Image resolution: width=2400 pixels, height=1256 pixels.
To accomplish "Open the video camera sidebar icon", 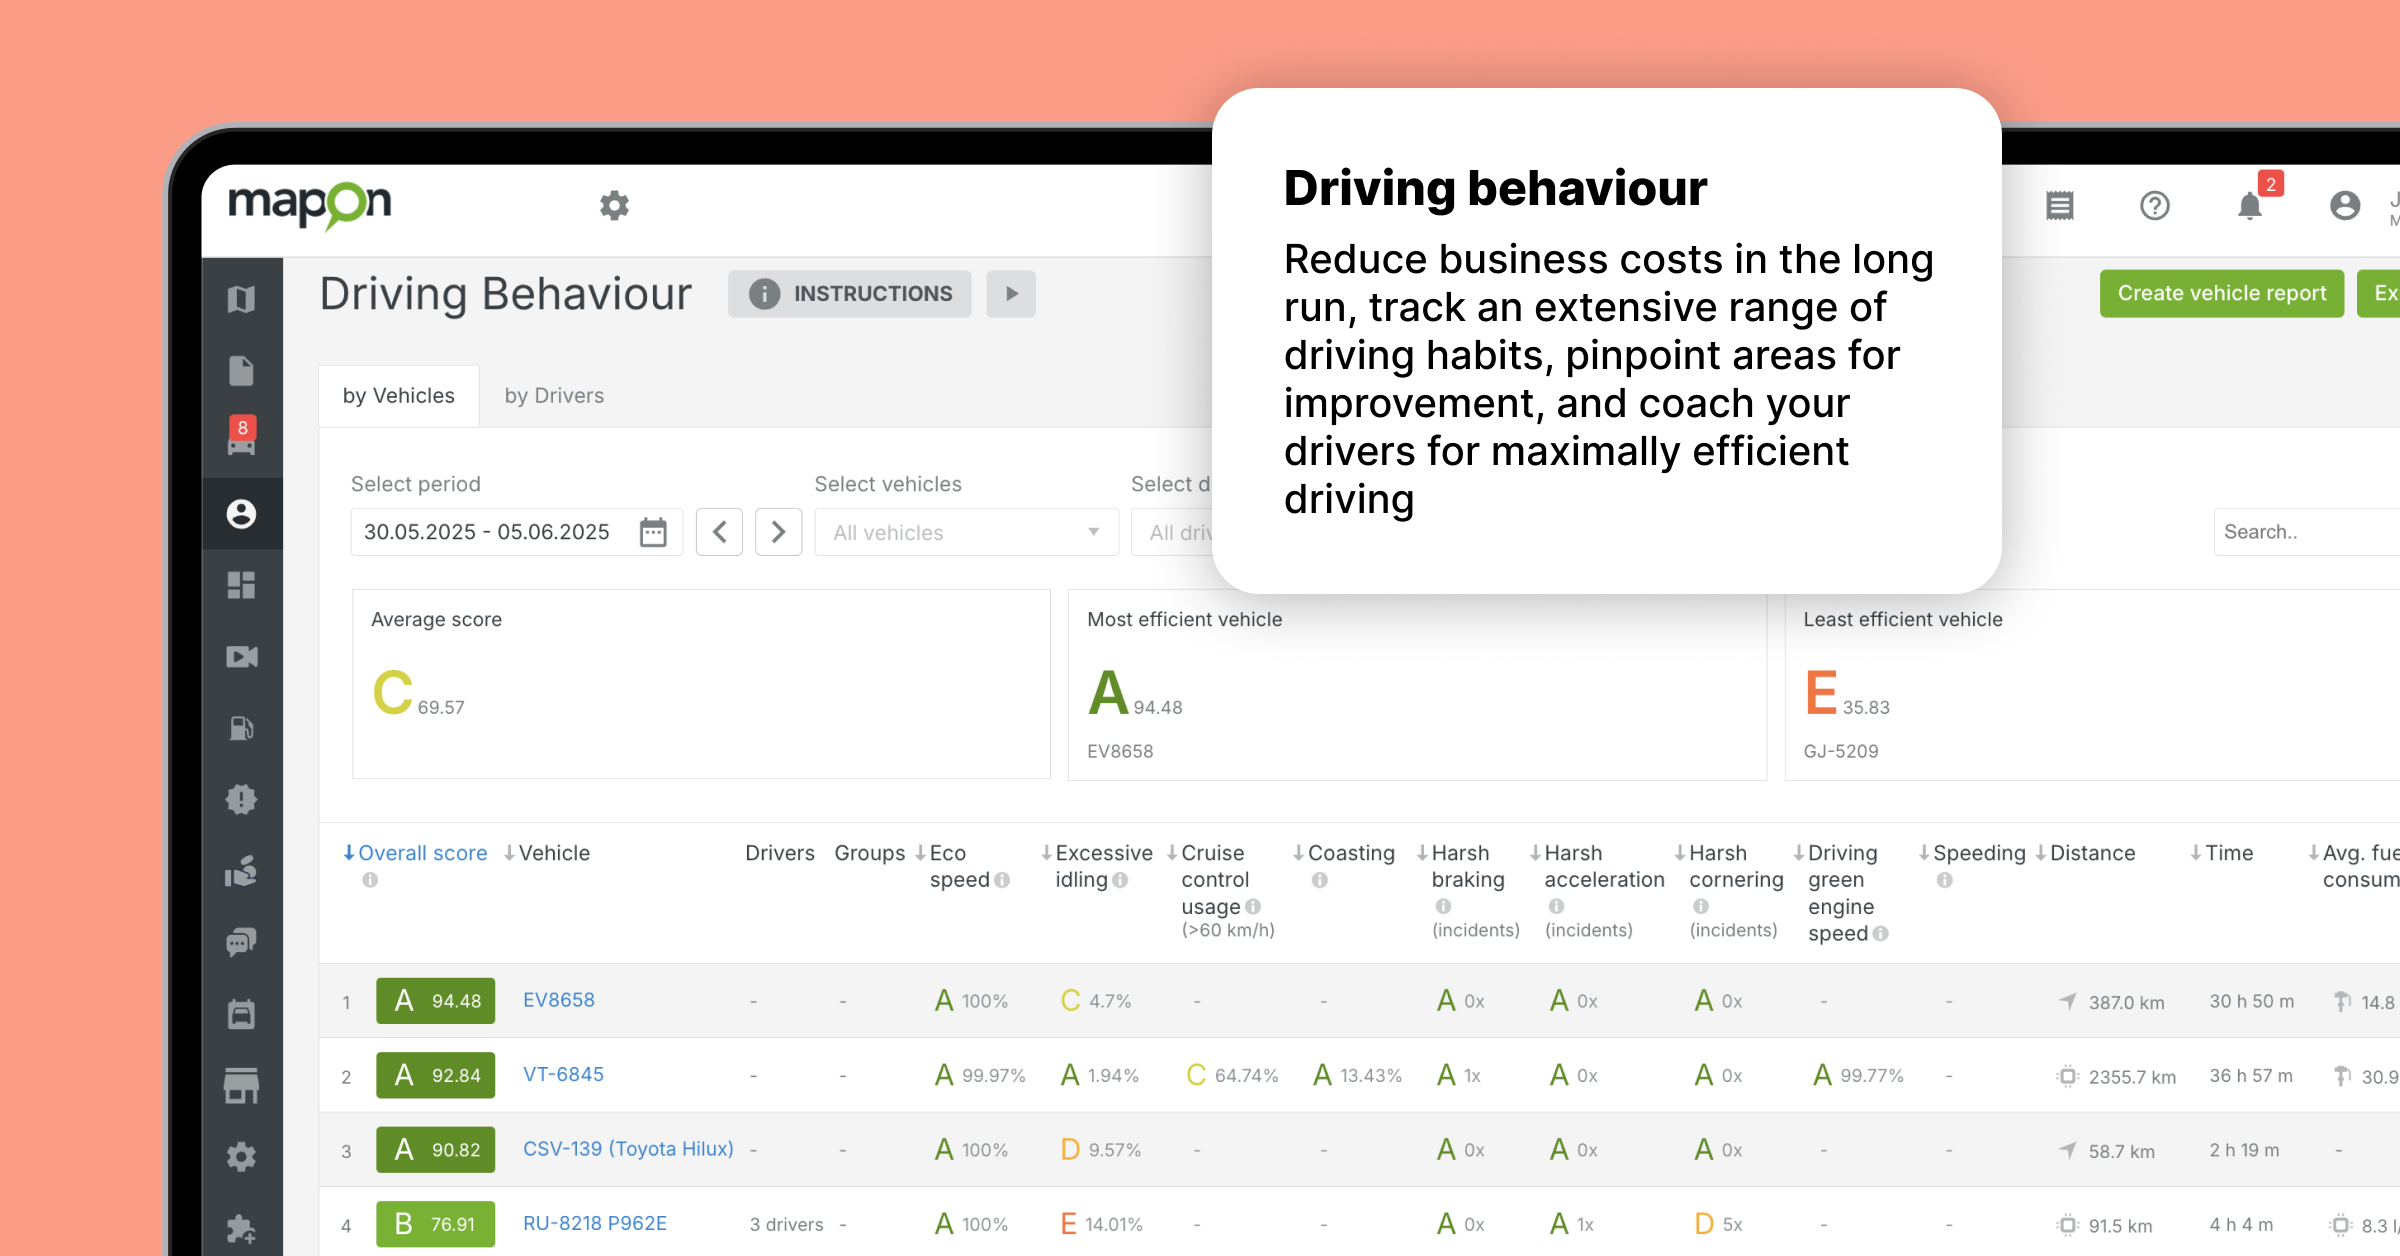I will (241, 657).
